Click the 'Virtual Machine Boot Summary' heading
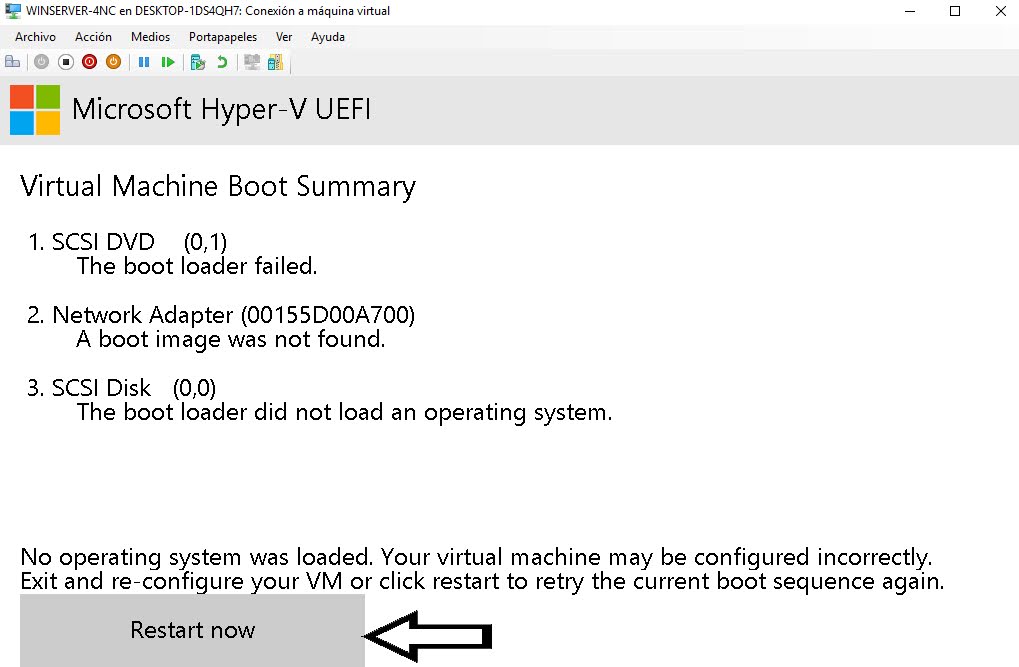This screenshot has height=667, width=1019. tap(218, 187)
